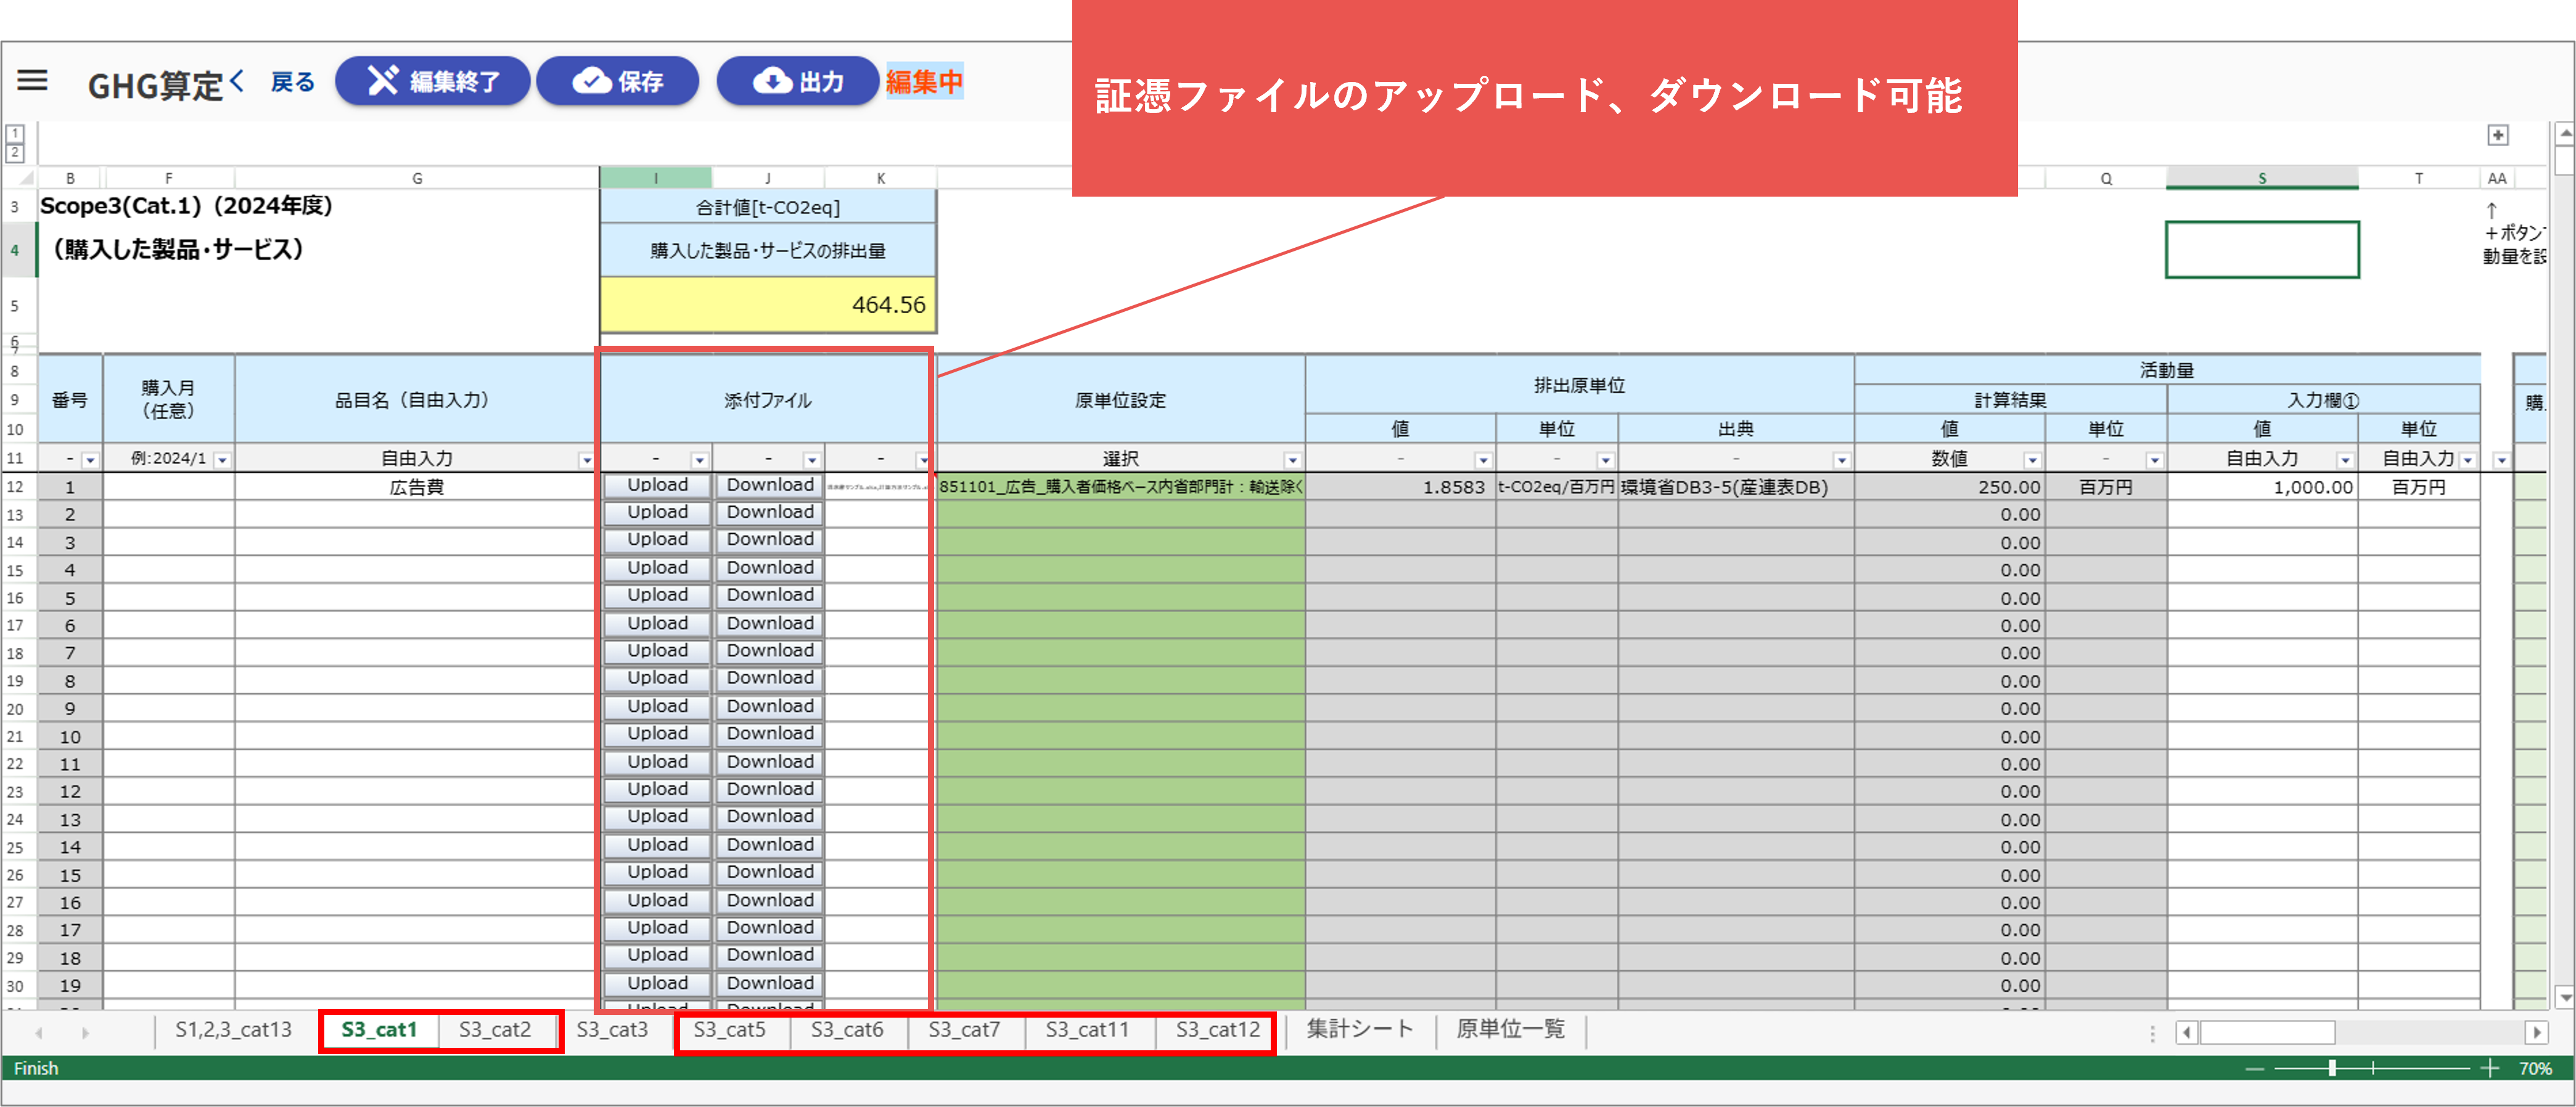Image resolution: width=2576 pixels, height=1107 pixels.
Task: Open the 原単位設定 選択 filter dropdown
Action: [1292, 460]
